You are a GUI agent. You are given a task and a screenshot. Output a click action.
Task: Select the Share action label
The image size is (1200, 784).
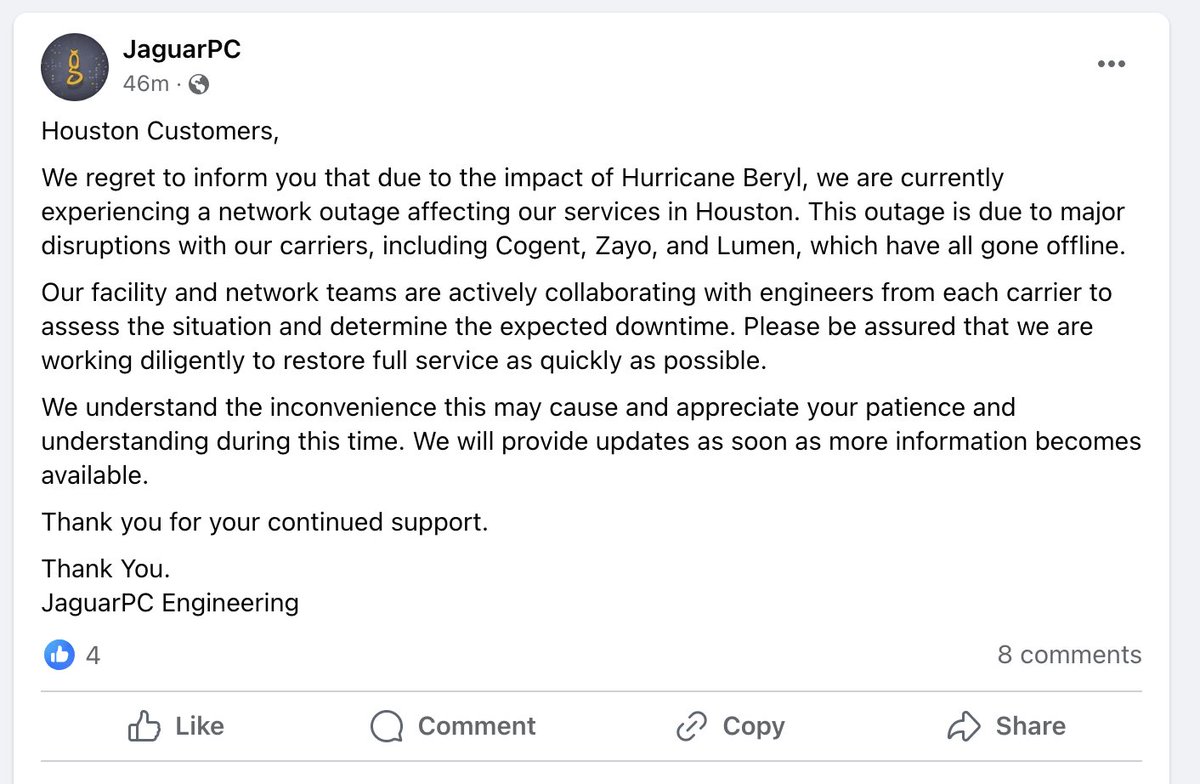pyautogui.click(x=1030, y=726)
